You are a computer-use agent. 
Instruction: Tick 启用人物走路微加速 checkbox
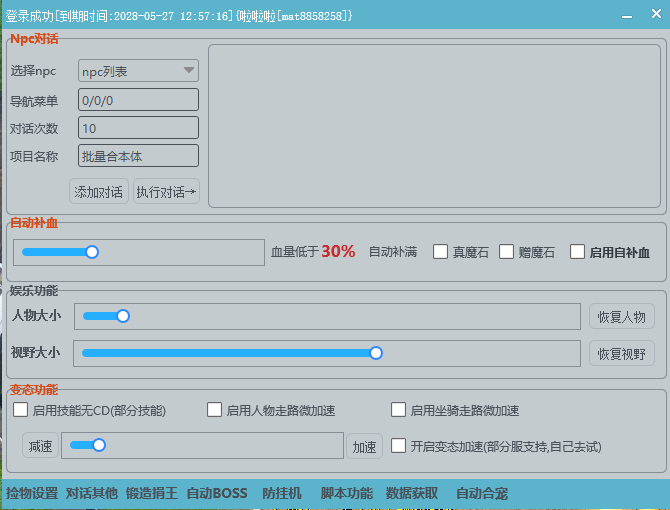214,410
